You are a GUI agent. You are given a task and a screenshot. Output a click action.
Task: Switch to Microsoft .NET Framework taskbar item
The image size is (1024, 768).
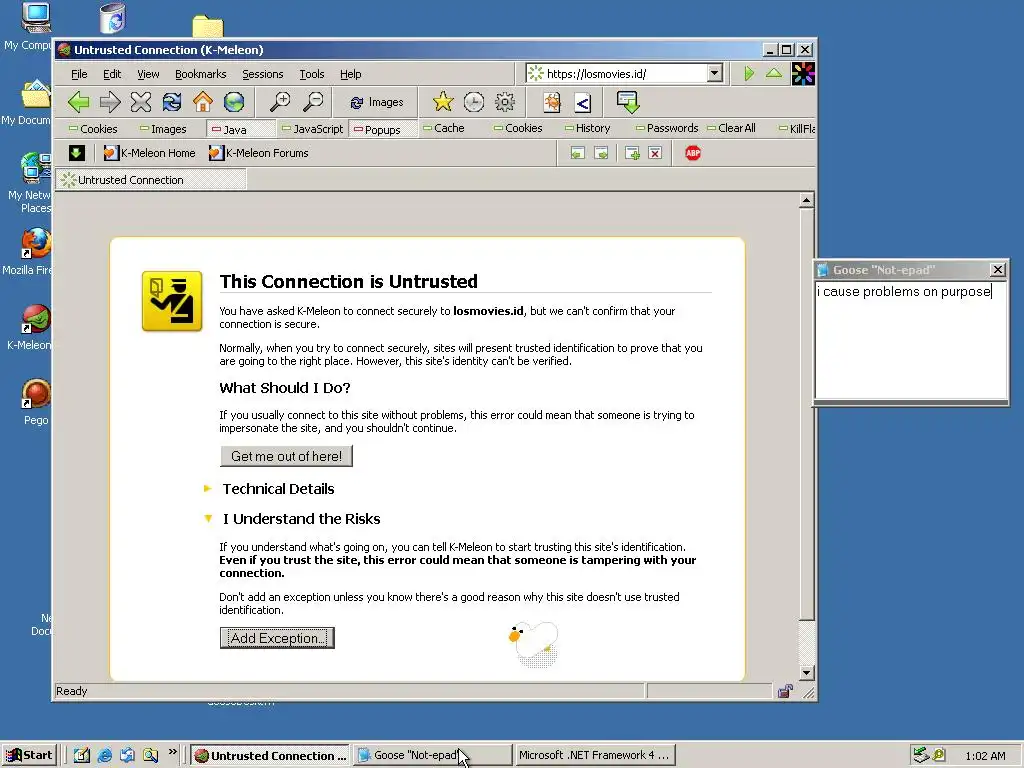point(594,755)
